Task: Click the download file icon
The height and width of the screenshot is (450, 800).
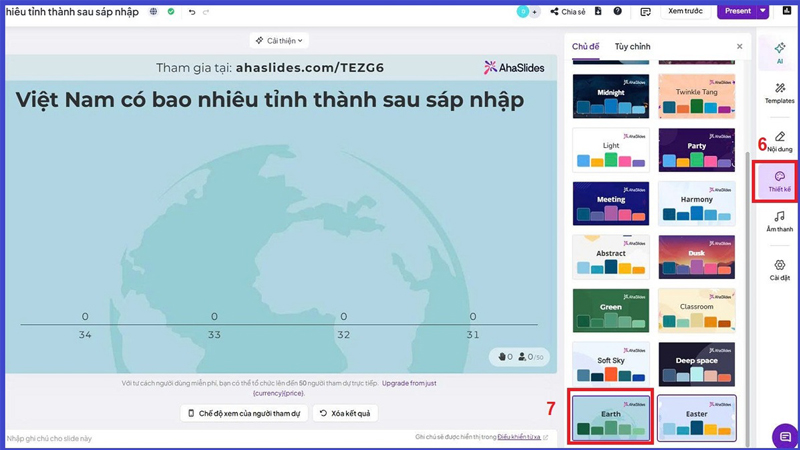Action: tap(598, 11)
